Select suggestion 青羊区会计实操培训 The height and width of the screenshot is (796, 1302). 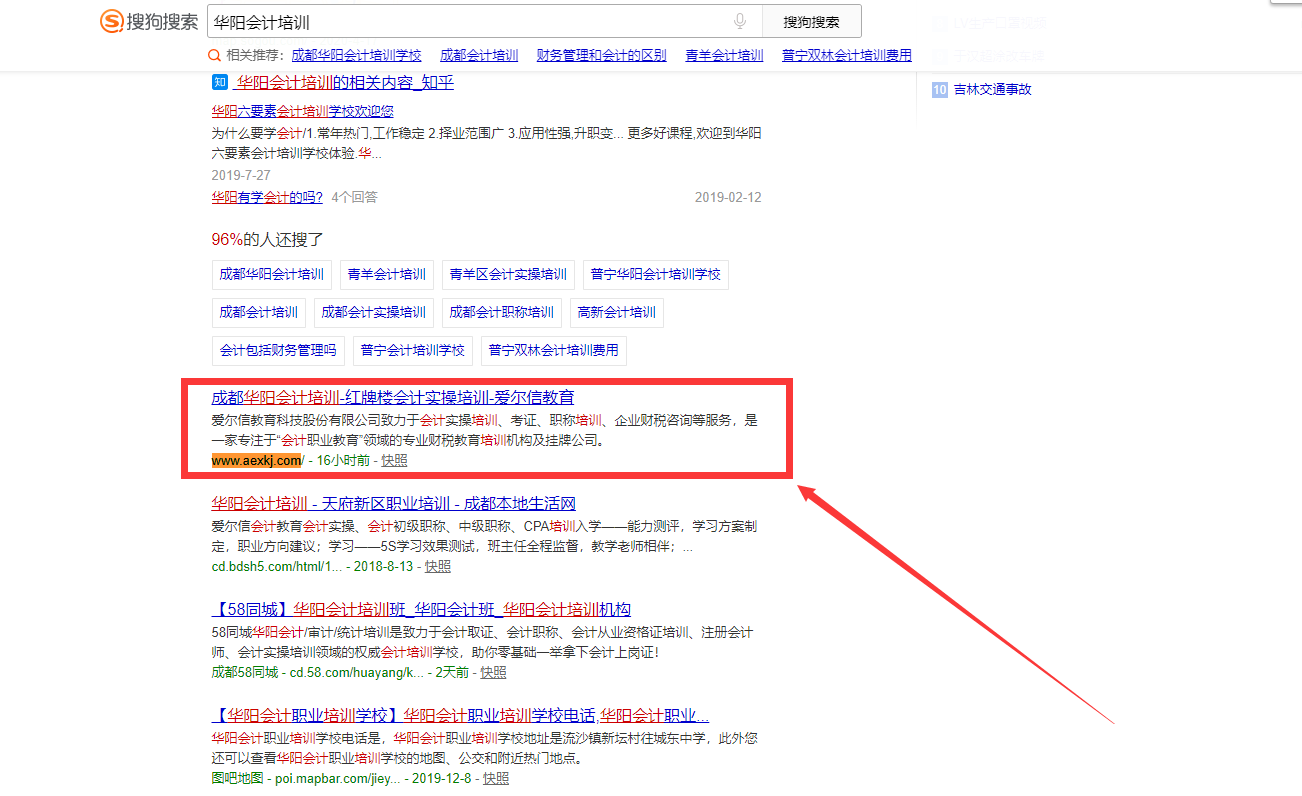[x=508, y=274]
